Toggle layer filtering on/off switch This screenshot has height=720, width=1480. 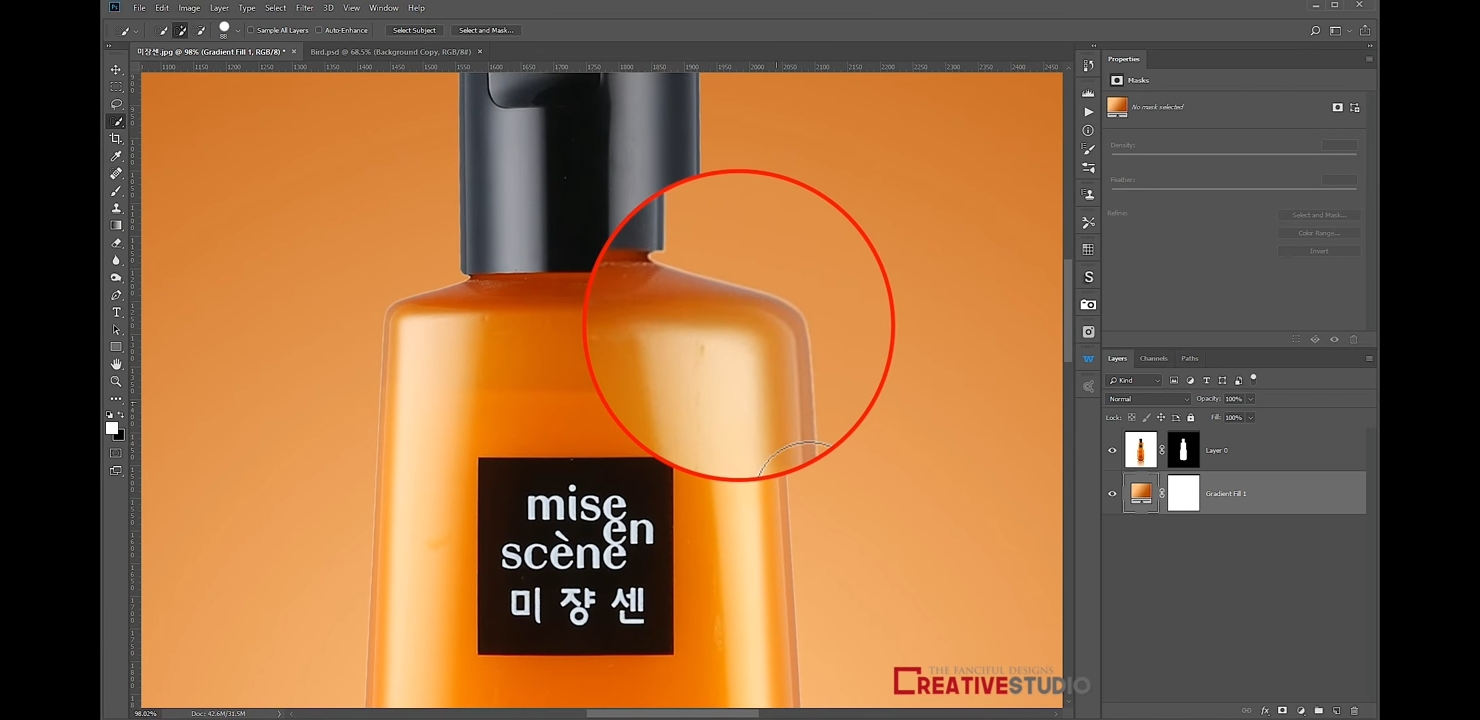pyautogui.click(x=1253, y=379)
